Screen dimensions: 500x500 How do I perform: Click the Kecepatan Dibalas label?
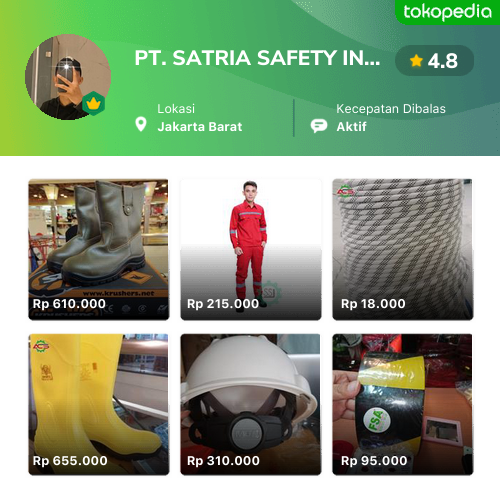click(391, 109)
